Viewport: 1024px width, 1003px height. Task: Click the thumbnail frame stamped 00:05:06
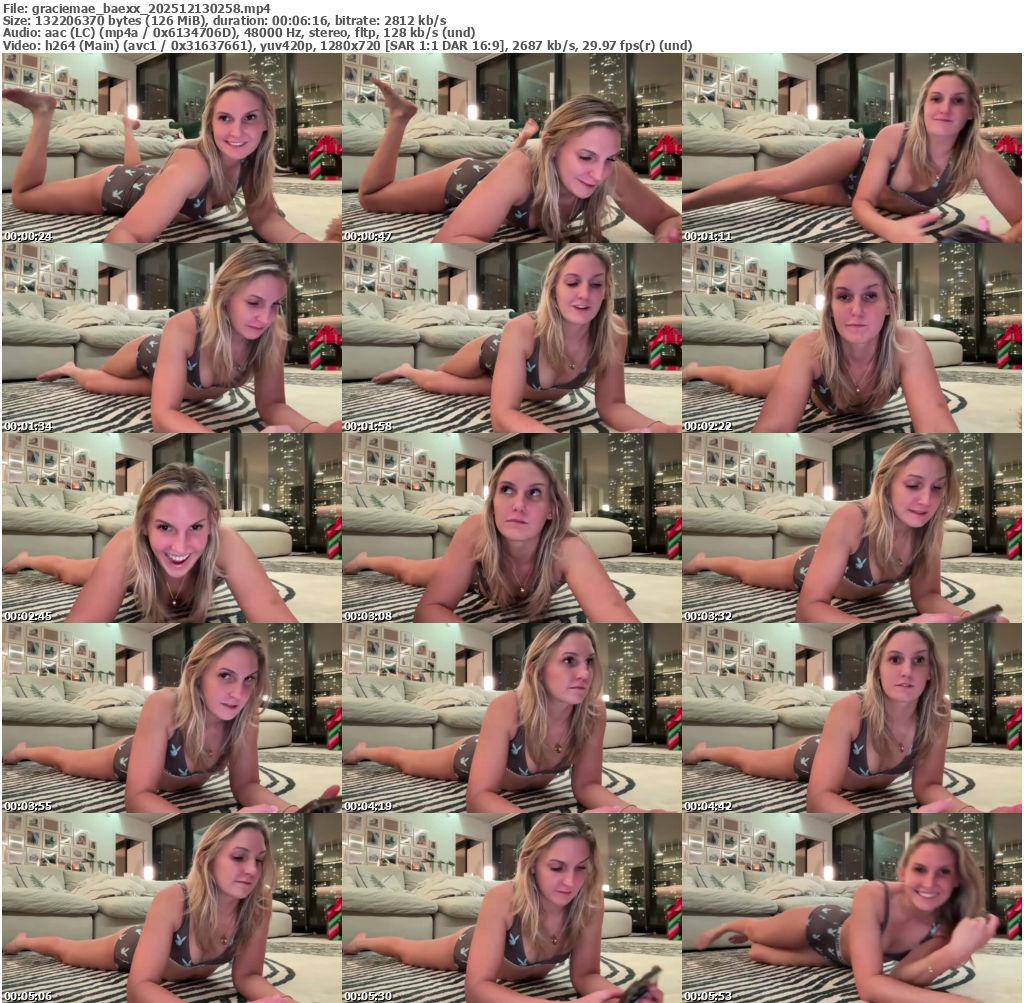[172, 908]
